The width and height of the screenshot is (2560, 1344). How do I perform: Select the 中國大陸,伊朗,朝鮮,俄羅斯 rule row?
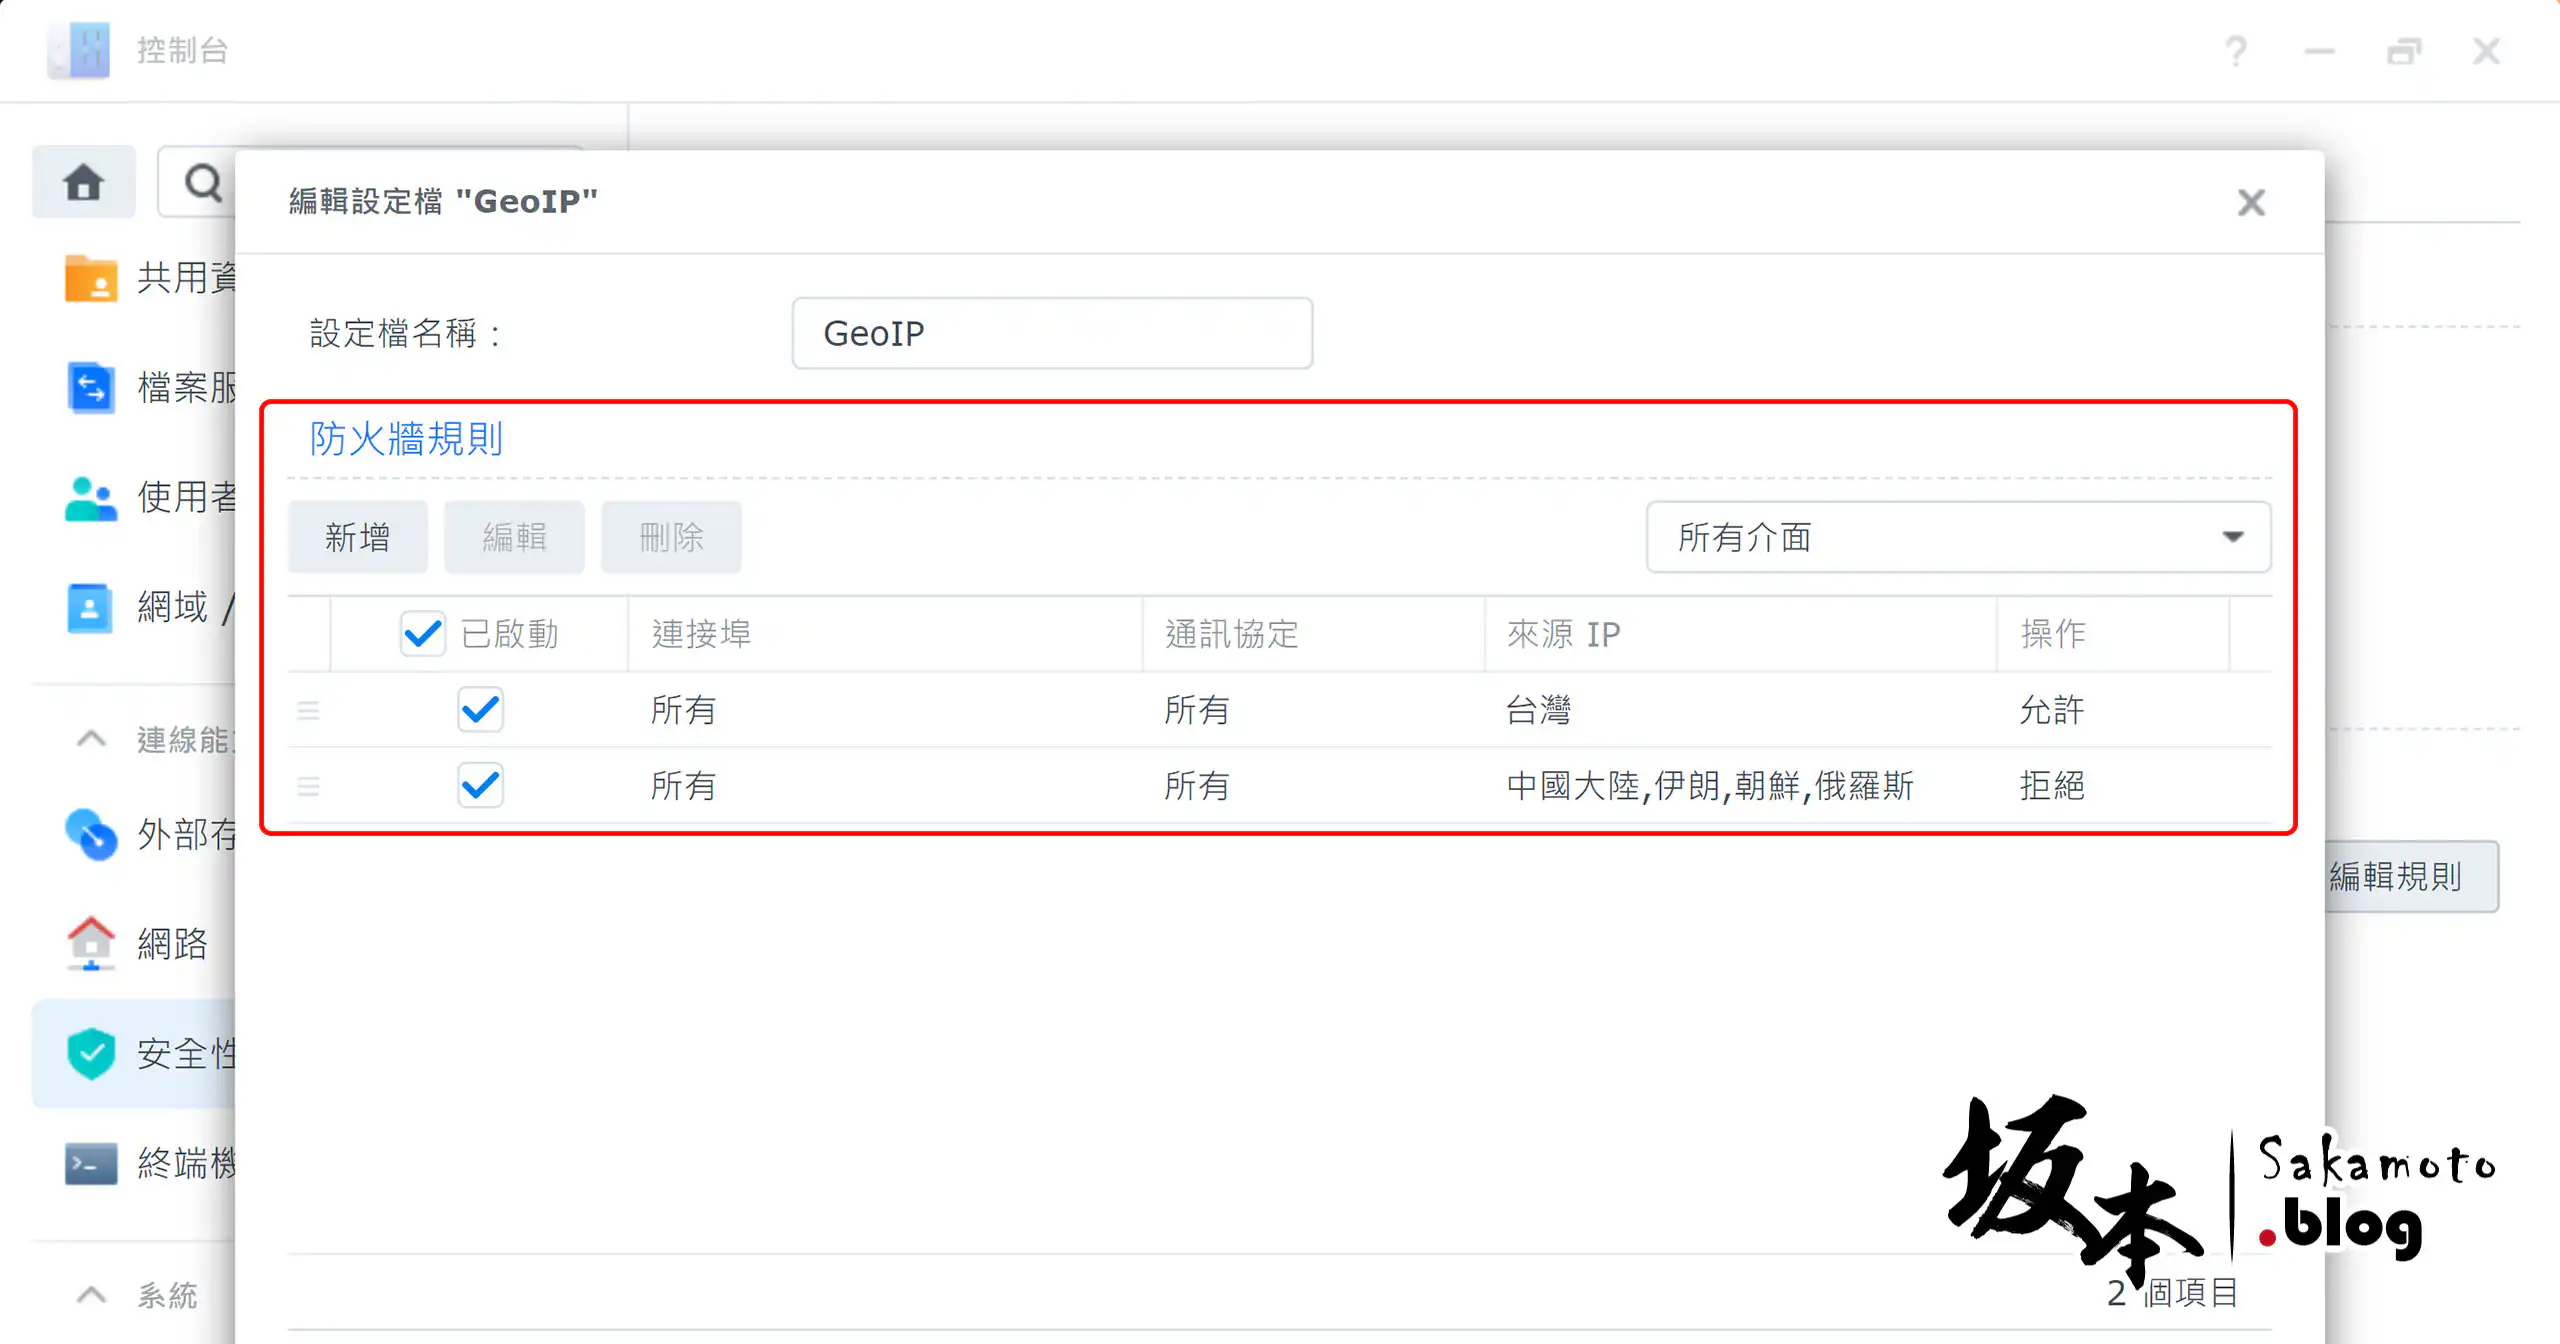pos(1708,785)
